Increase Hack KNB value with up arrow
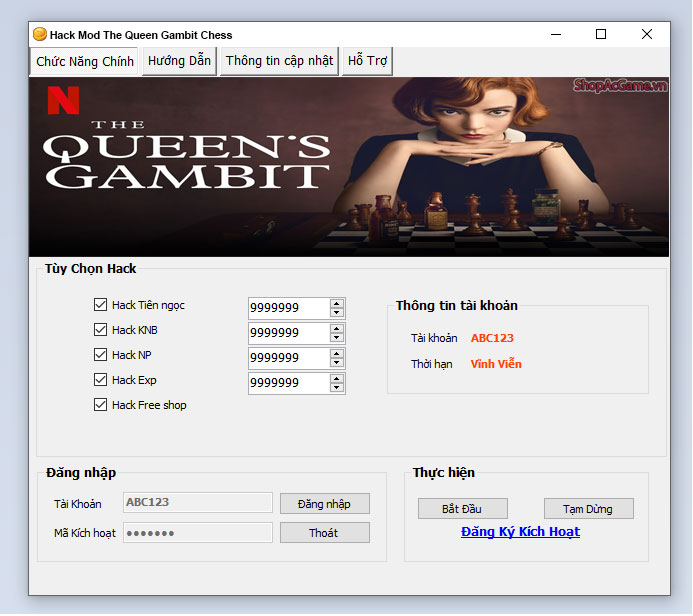 coord(337,329)
